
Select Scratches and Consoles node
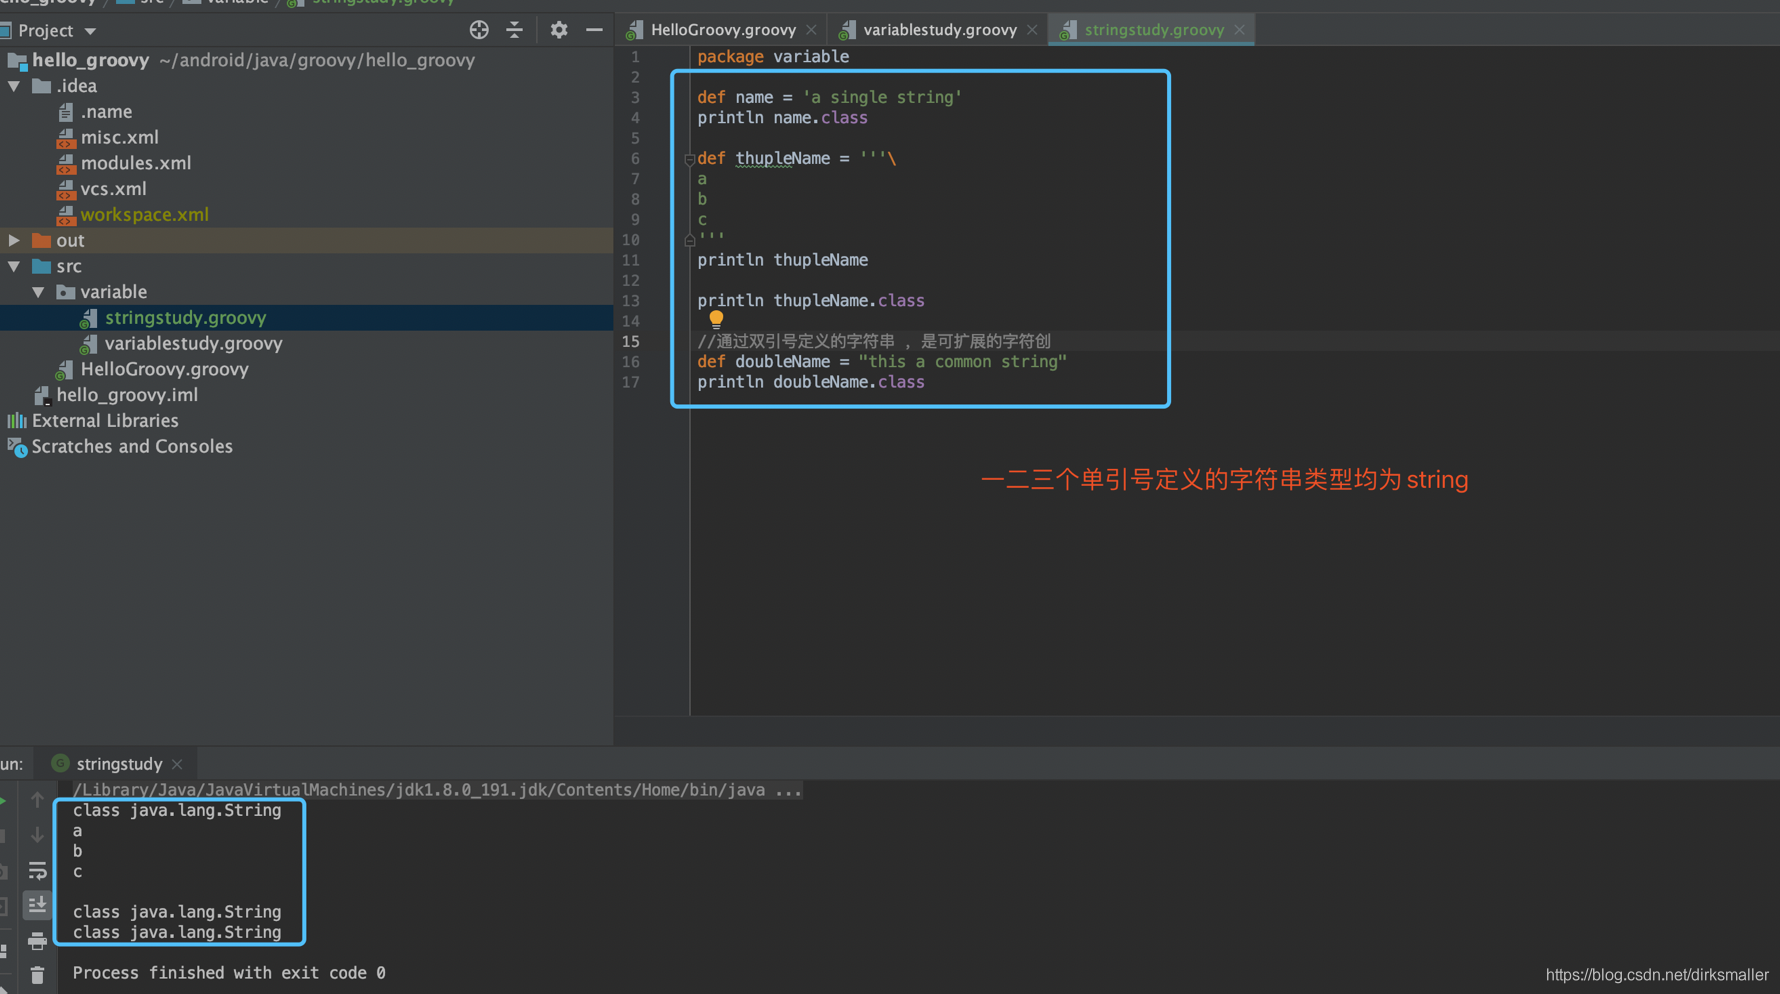(132, 447)
